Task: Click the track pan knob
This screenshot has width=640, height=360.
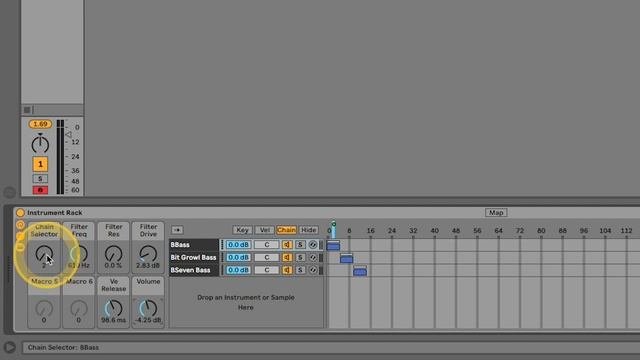Action: point(40,144)
